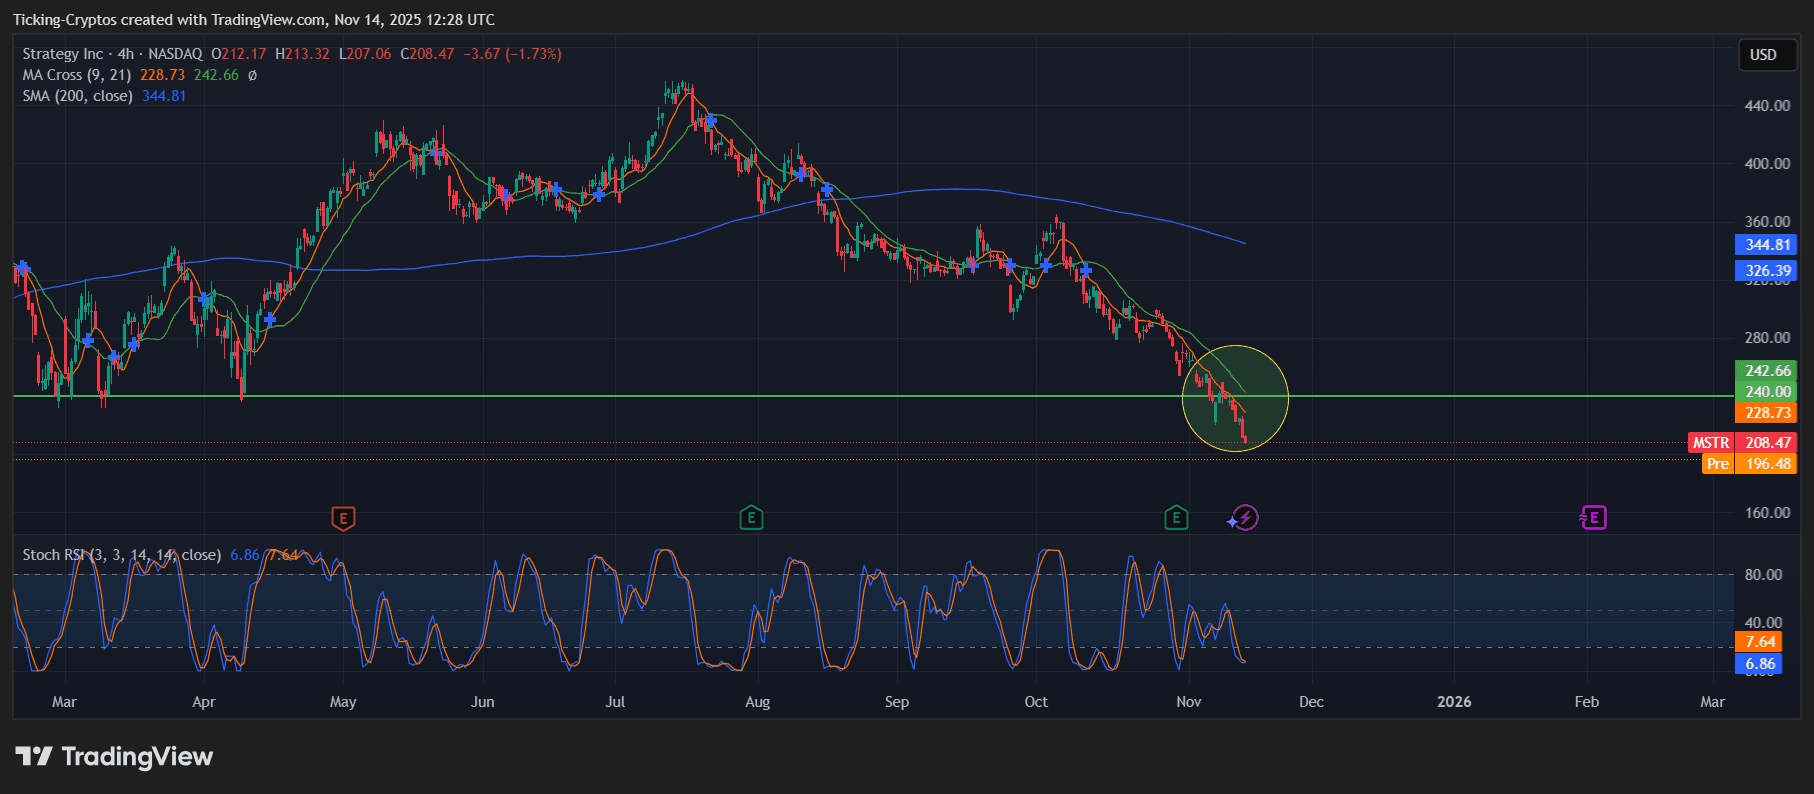This screenshot has width=1814, height=794.
Task: Click the red earnings E marker near May
Action: pyautogui.click(x=343, y=518)
